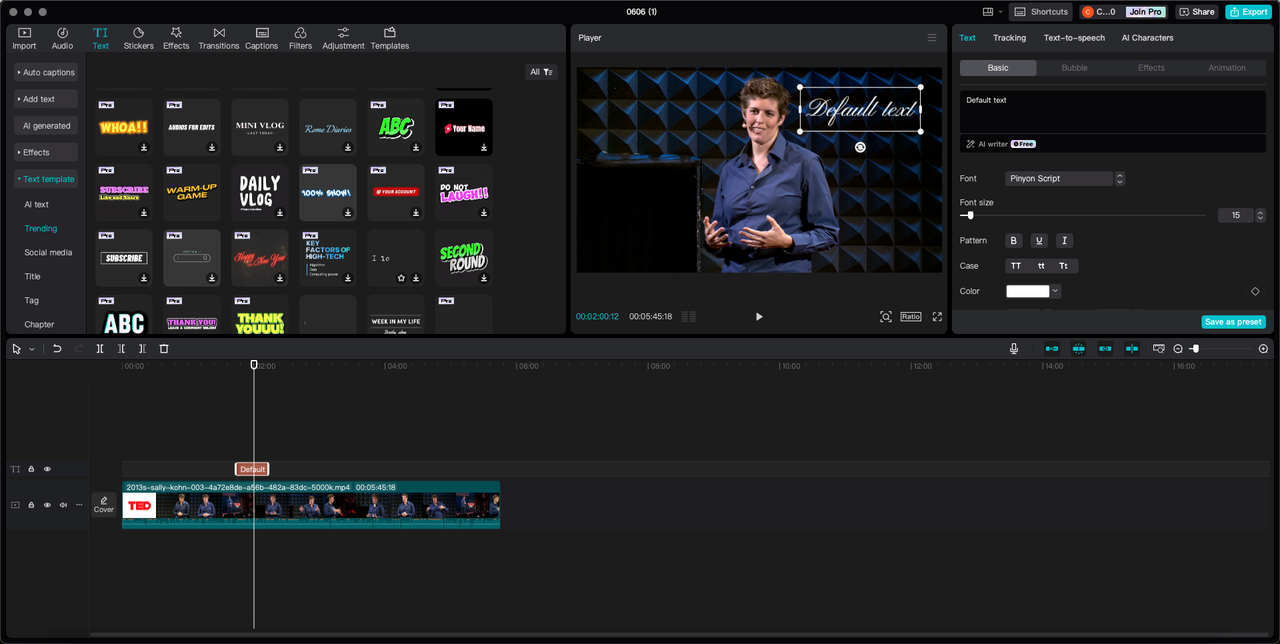Open the video track more options menu

(79, 505)
